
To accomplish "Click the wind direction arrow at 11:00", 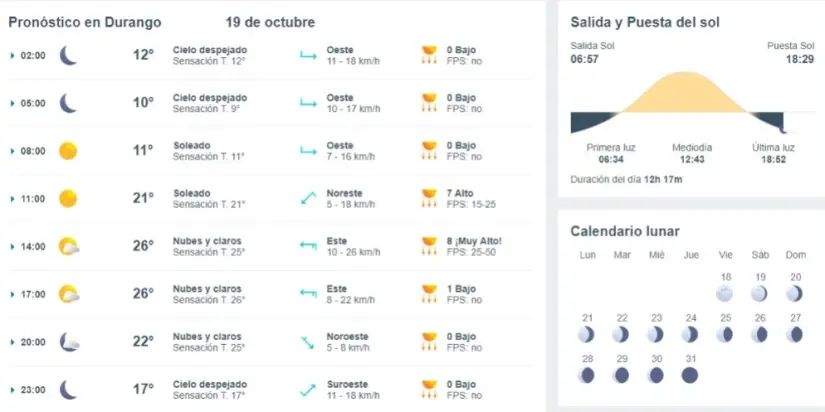I will (308, 198).
